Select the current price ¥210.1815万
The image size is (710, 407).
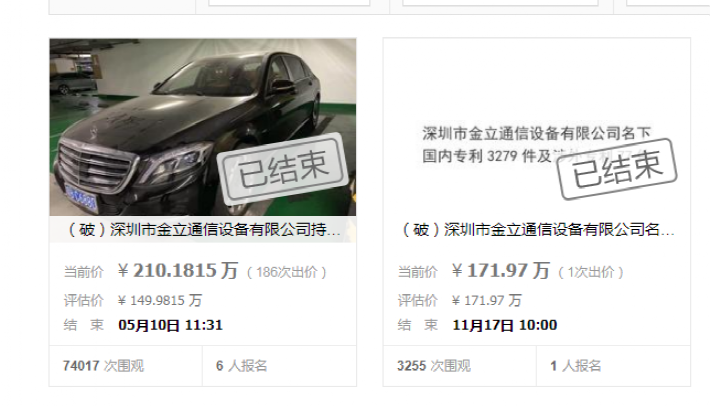click(x=178, y=271)
